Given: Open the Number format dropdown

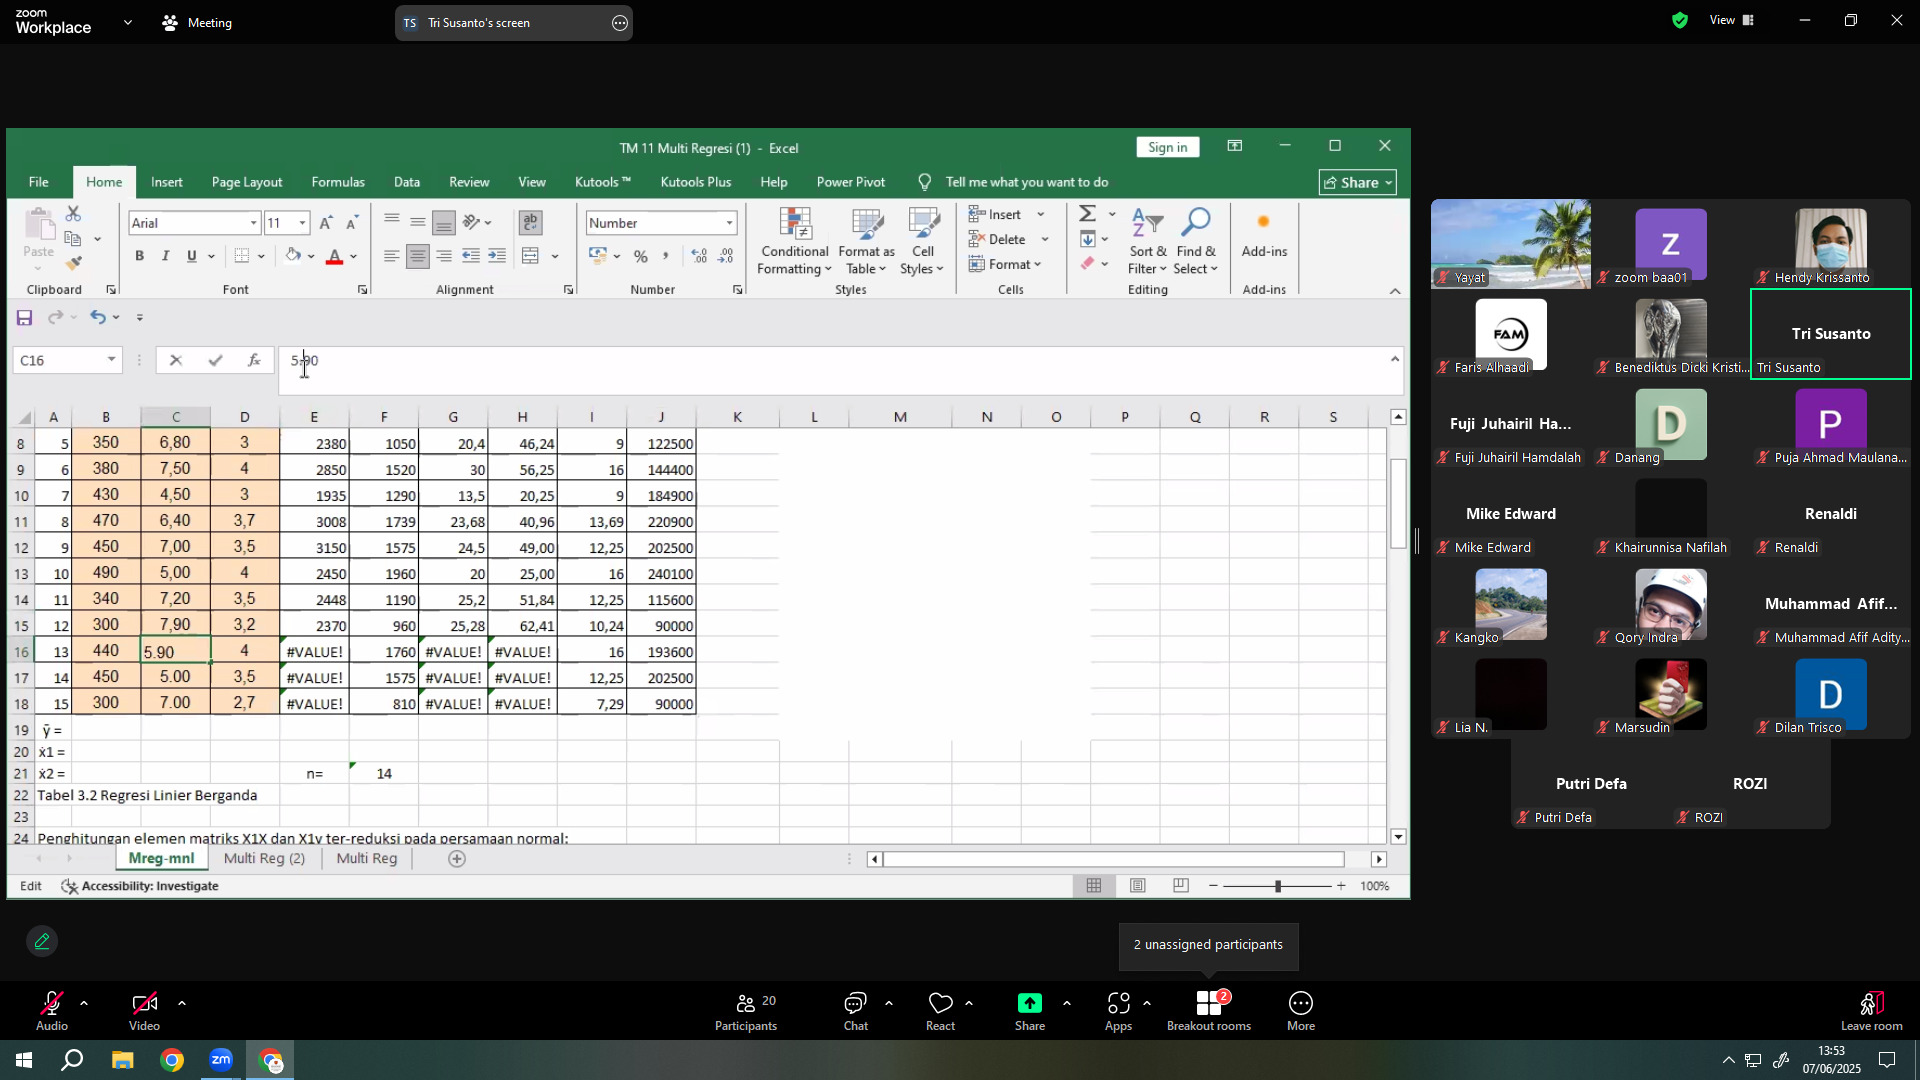Looking at the screenshot, I should tap(730, 223).
